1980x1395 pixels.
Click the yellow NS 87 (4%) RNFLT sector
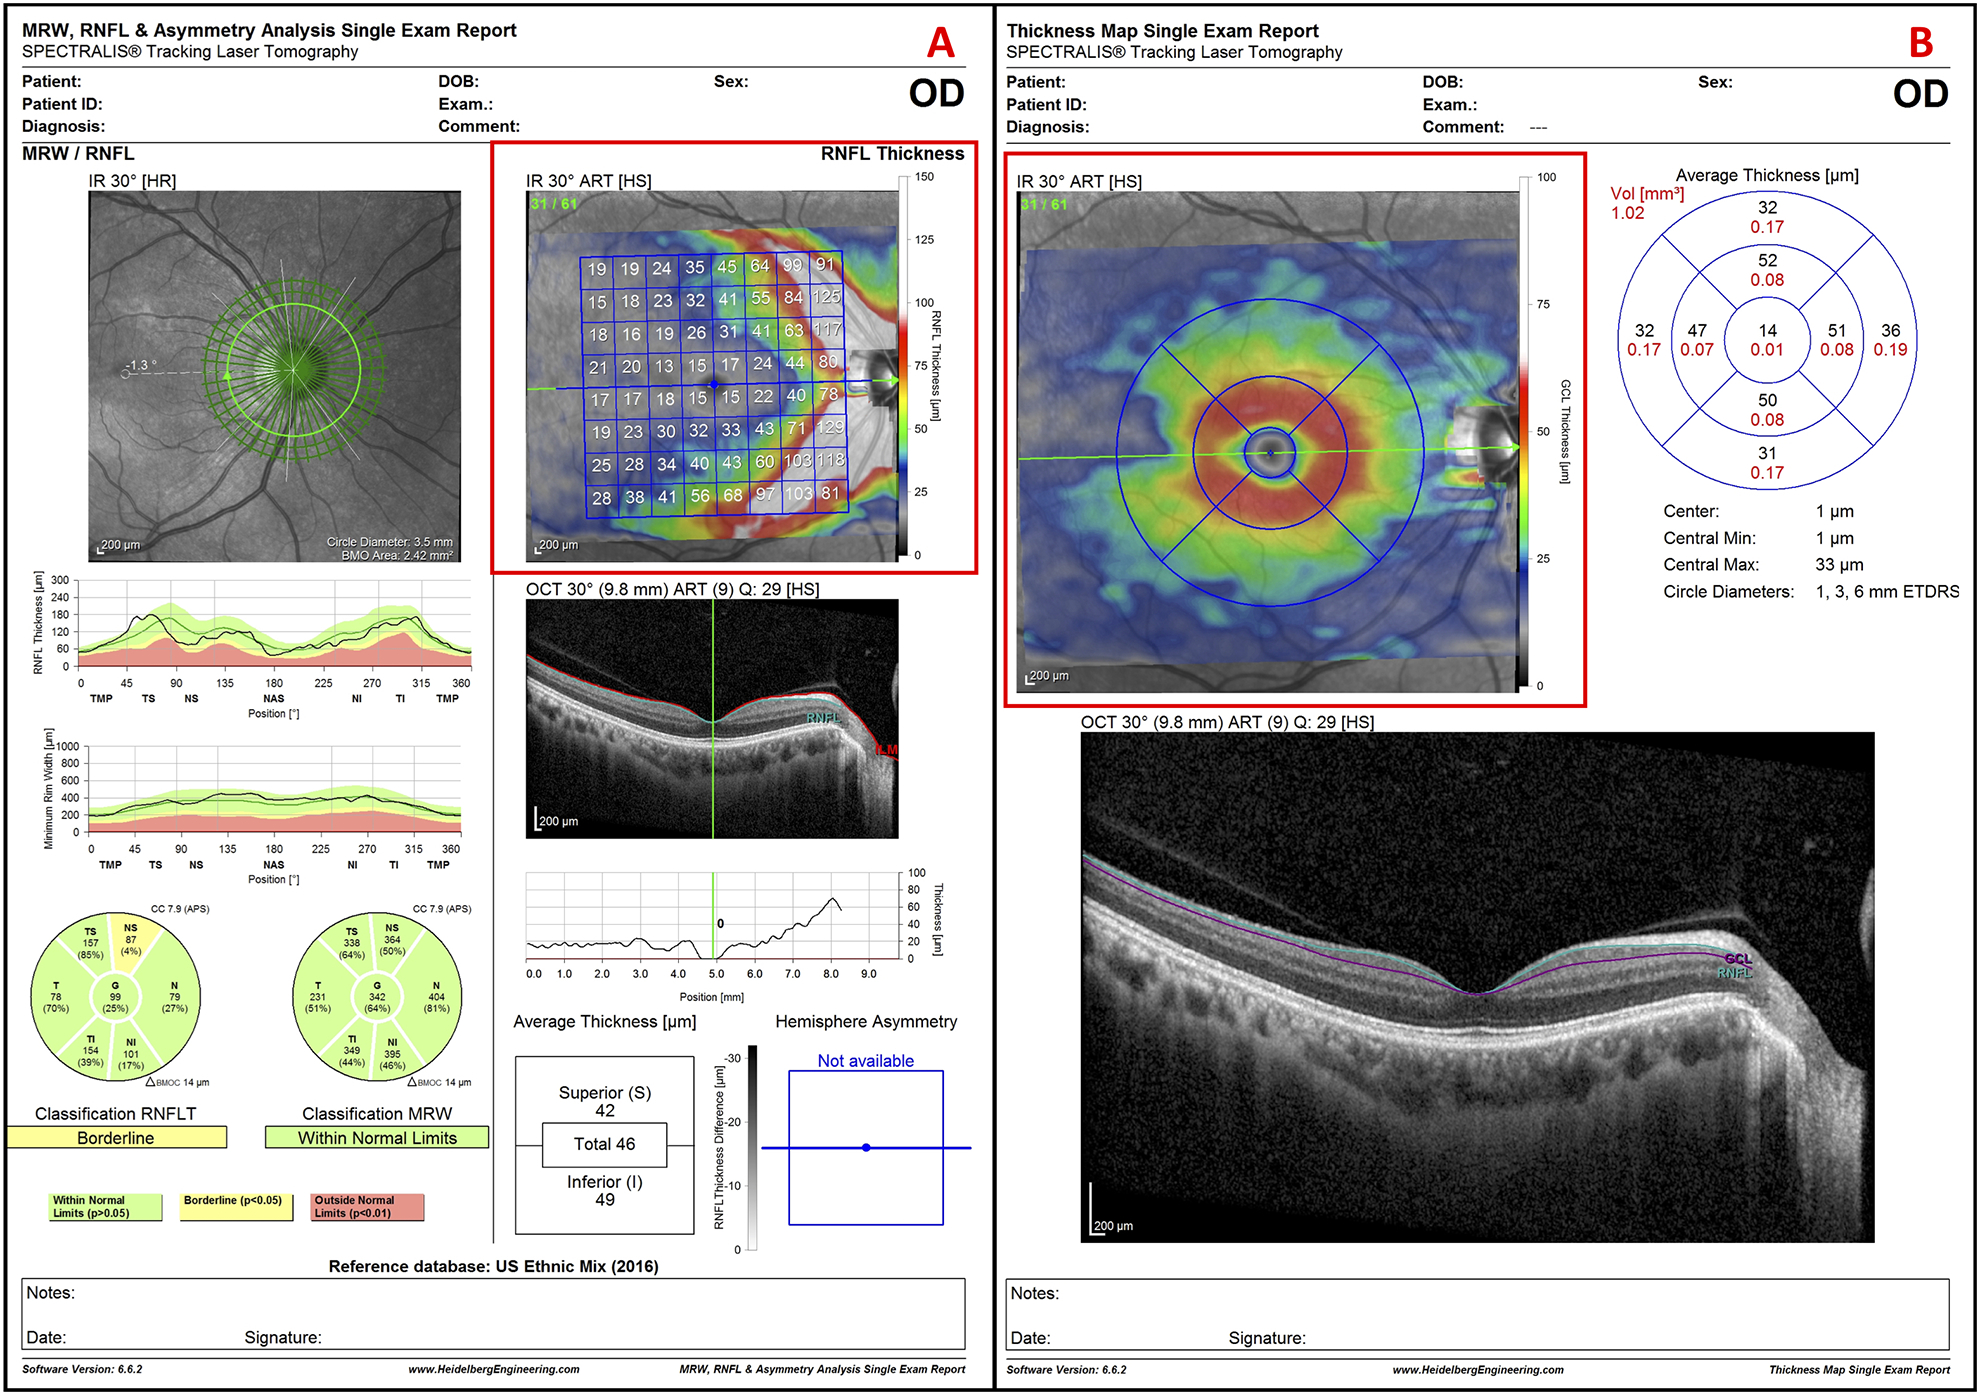131,940
